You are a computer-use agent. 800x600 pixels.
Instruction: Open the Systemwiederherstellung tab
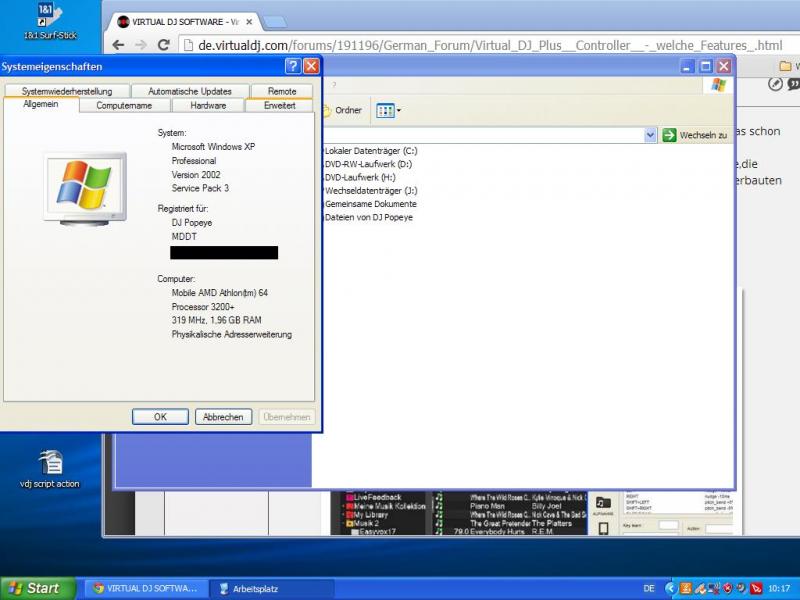(x=67, y=91)
